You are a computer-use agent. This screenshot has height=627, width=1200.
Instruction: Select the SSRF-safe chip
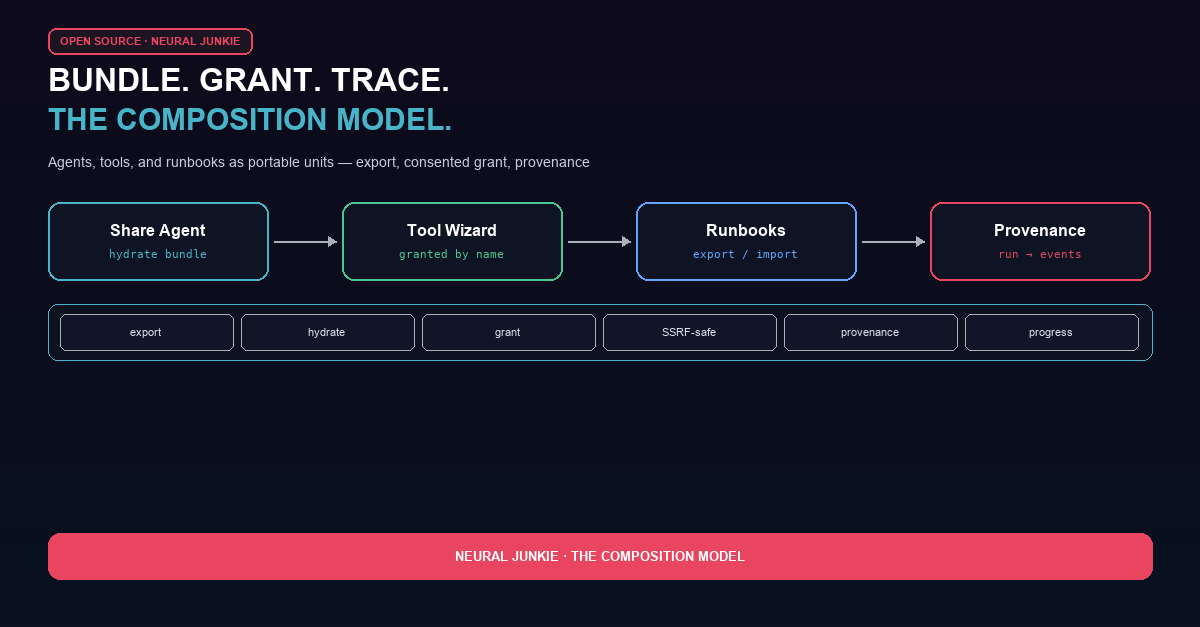coord(690,332)
